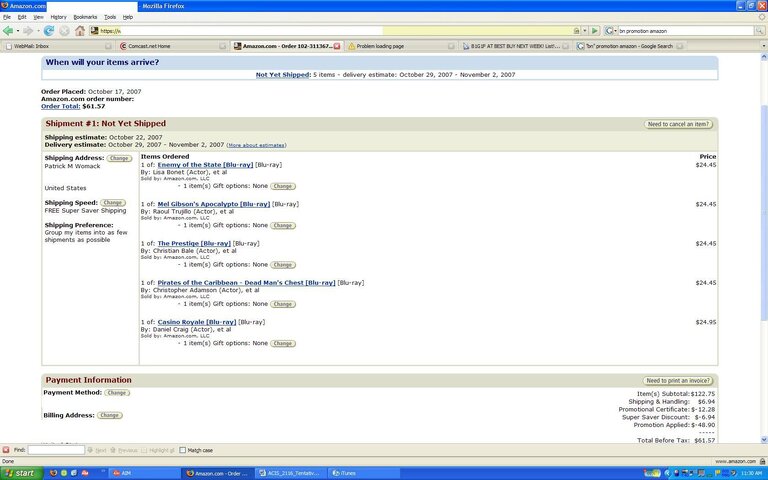Open the search engine selector dropdown
The width and height of the screenshot is (768, 480).
coord(610,31)
